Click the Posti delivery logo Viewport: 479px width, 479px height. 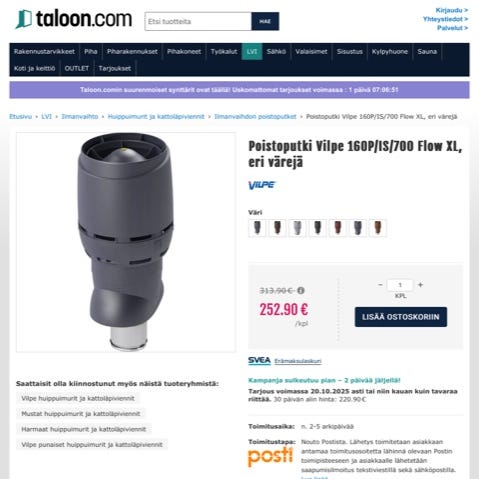270,457
